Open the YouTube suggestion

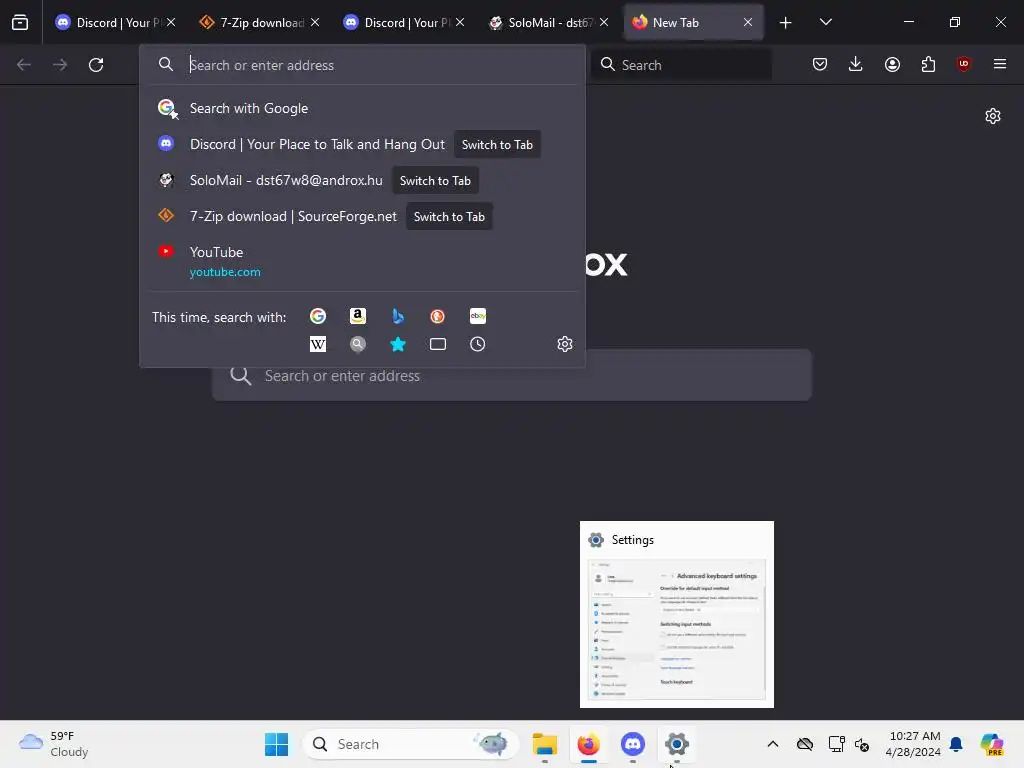click(362, 261)
